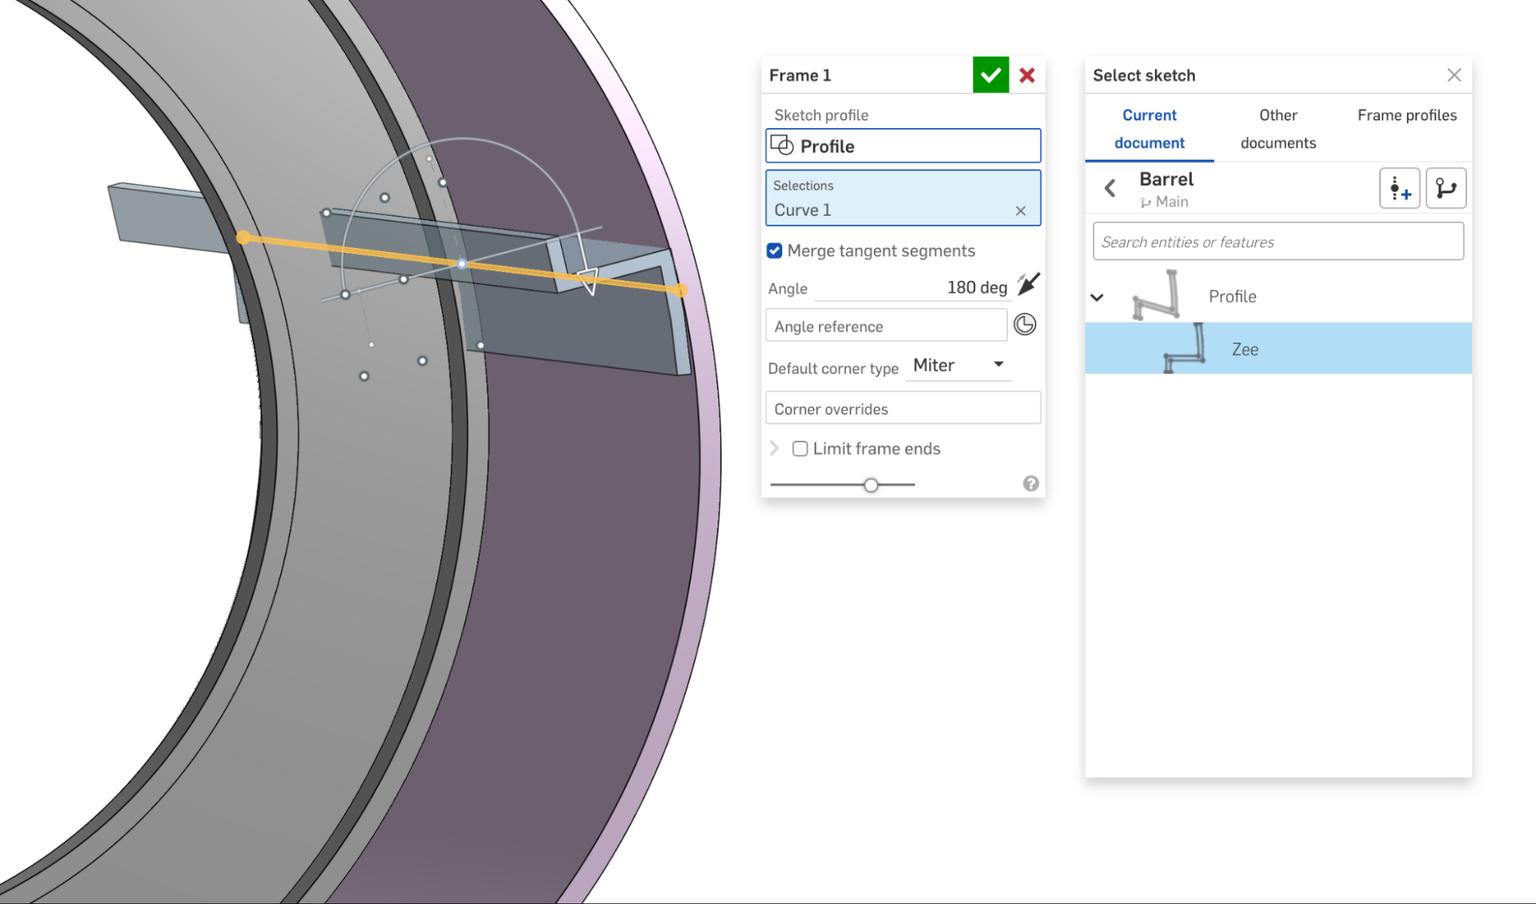
Task: Adjust the preview opacity slider handle
Action: point(870,483)
